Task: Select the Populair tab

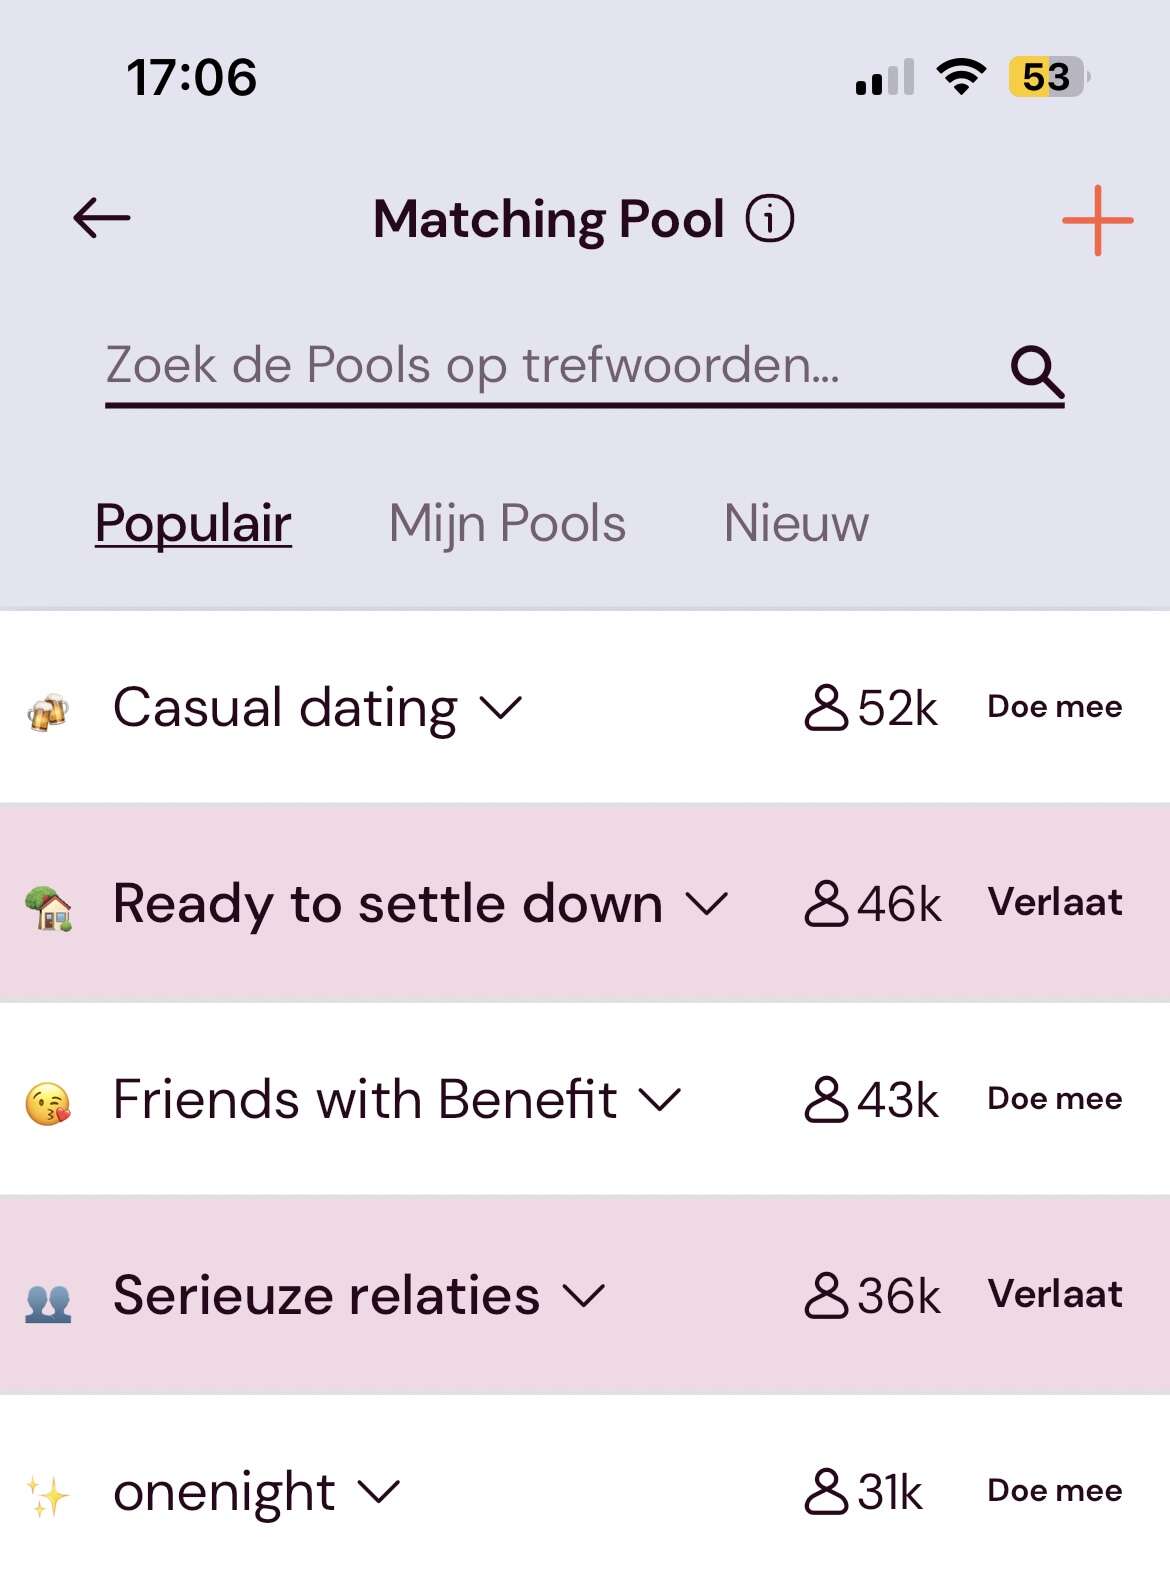Action: click(x=193, y=524)
